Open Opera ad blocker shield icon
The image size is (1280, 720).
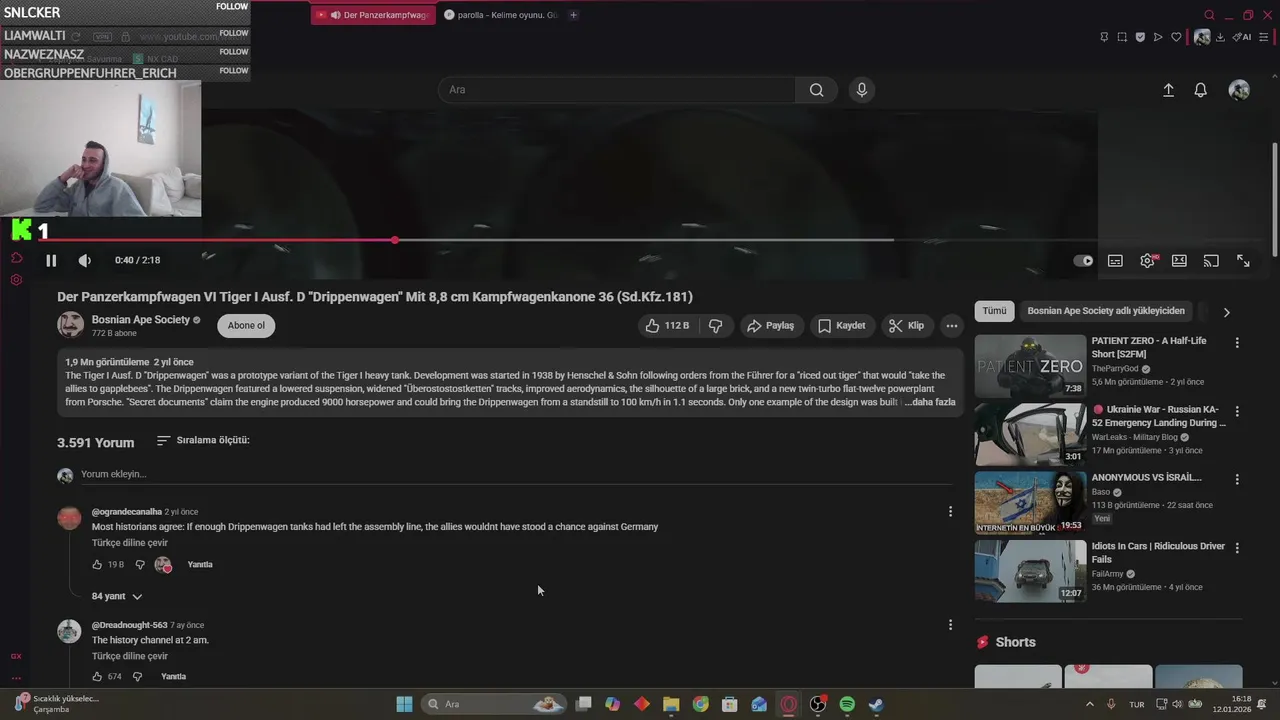(x=1140, y=37)
